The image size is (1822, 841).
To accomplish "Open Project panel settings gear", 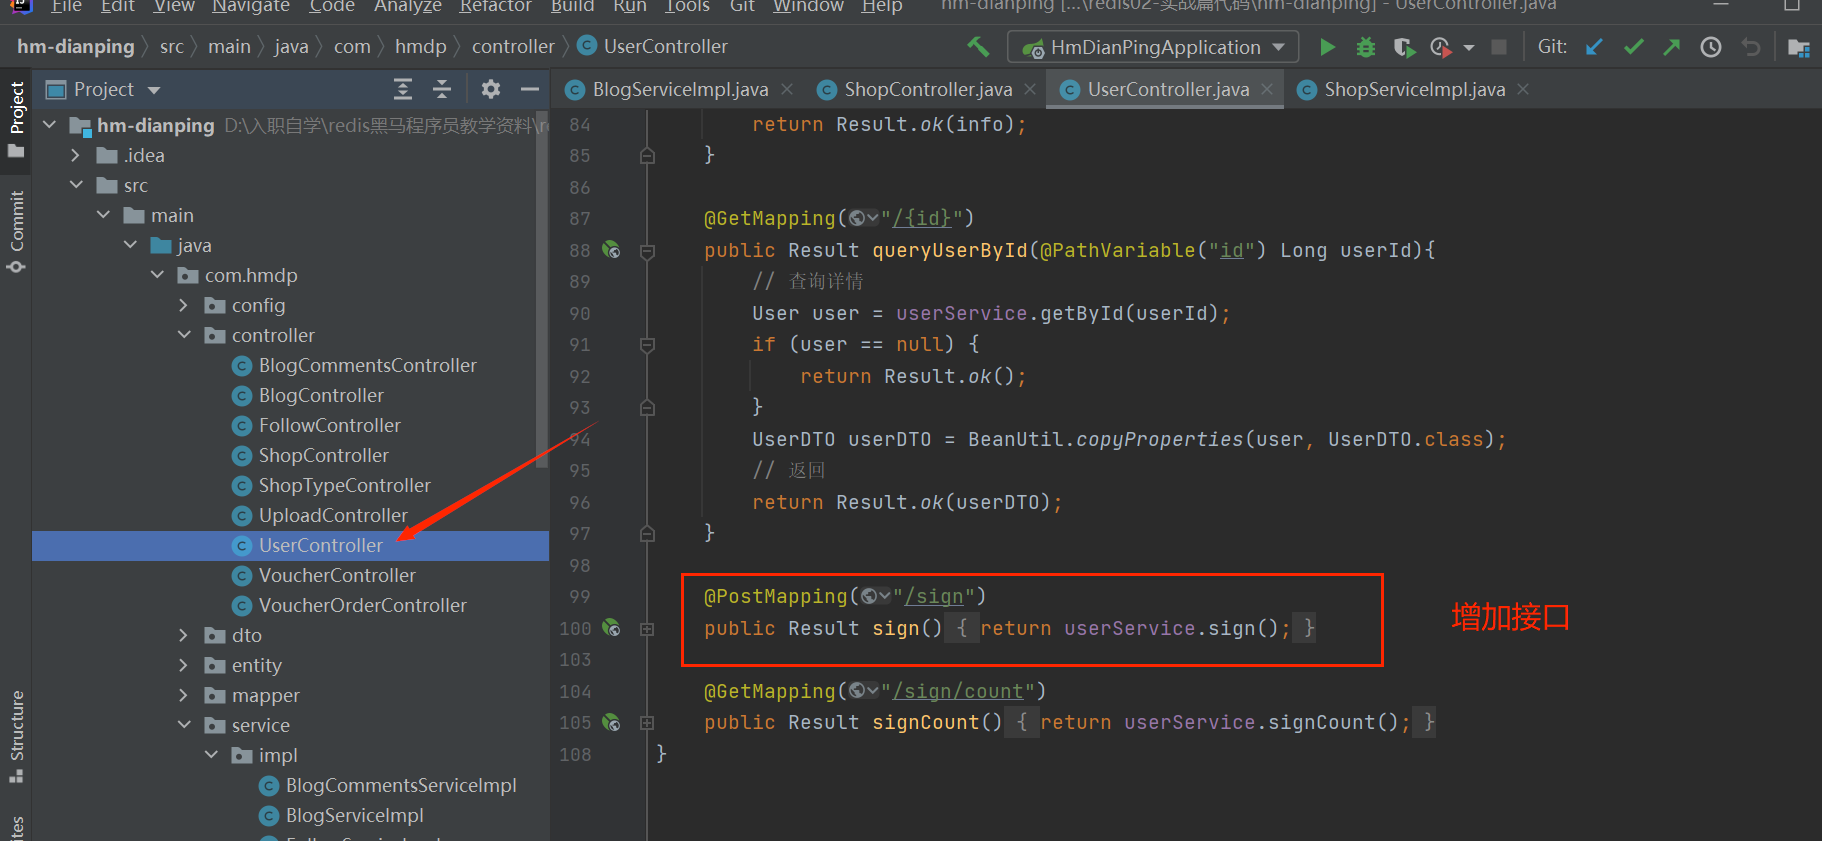I will (x=490, y=89).
